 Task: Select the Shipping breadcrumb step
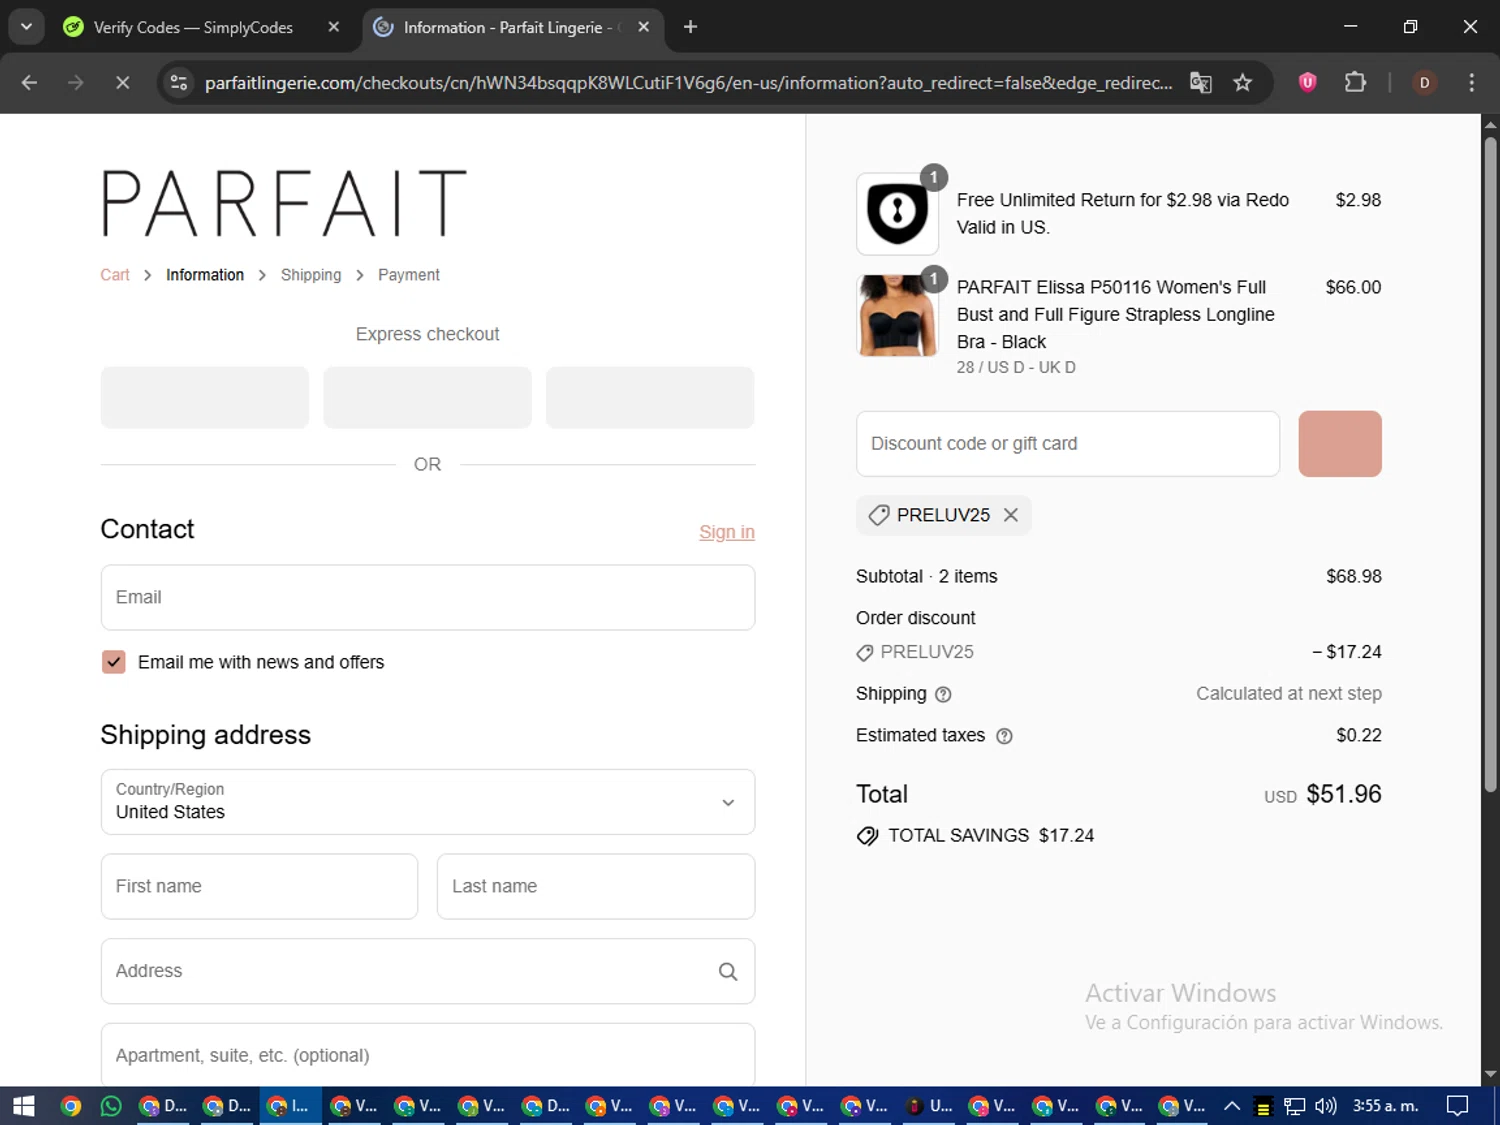click(x=311, y=275)
